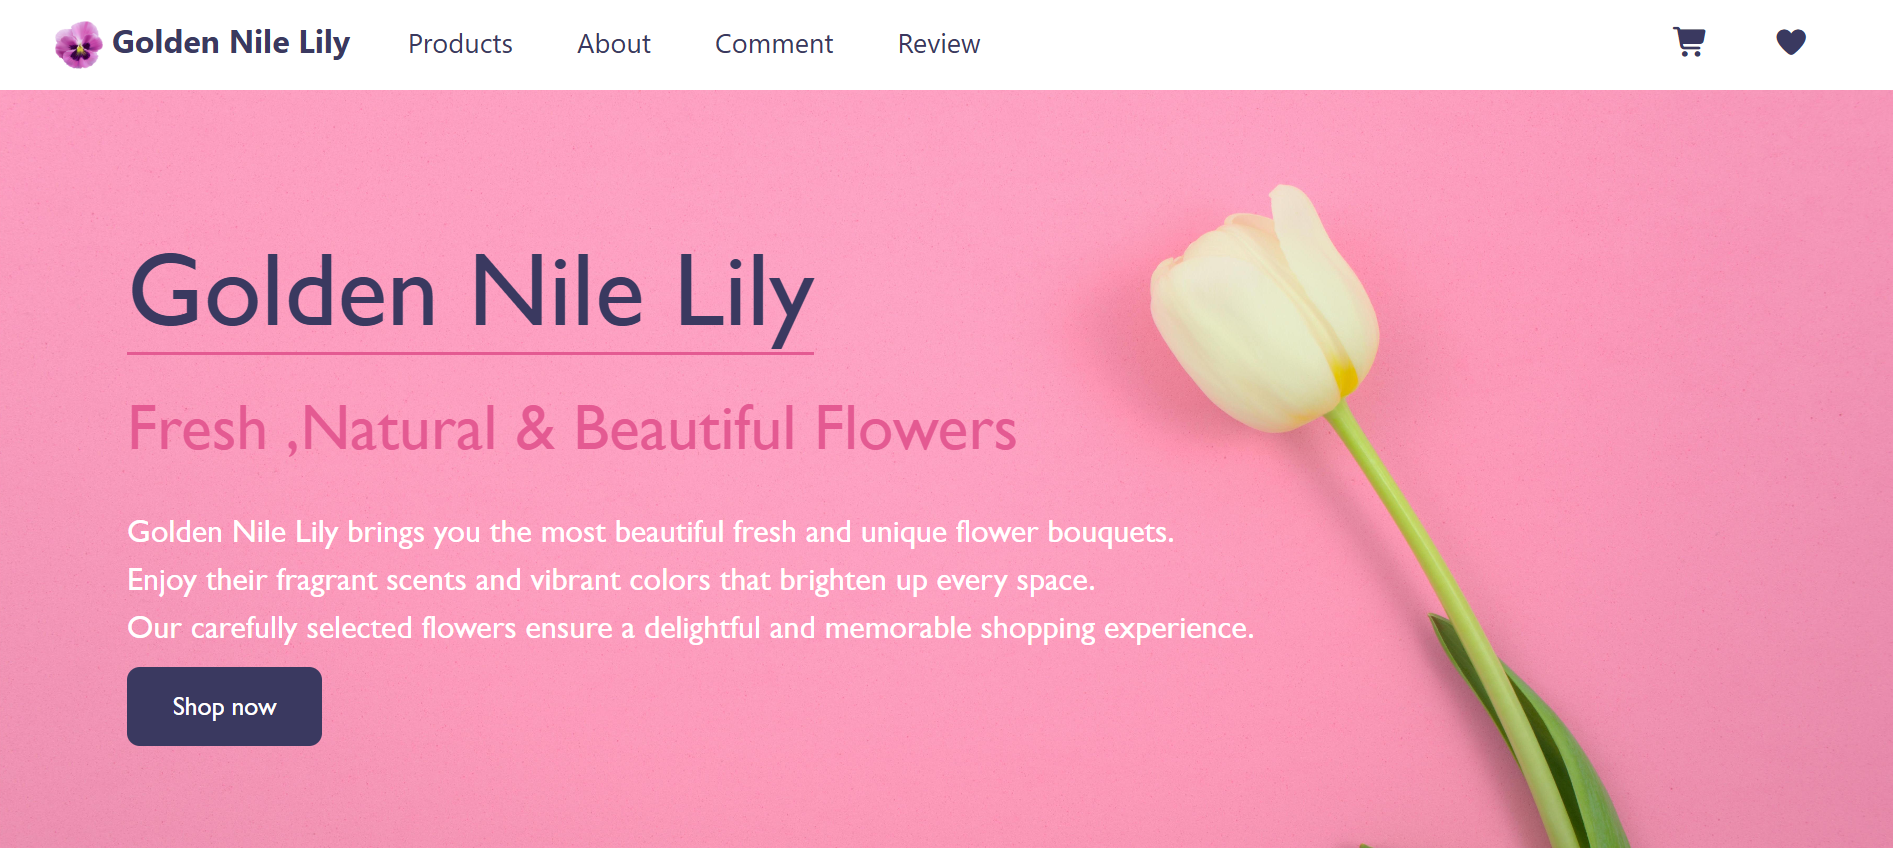Click the underline beneath the main heading
The width and height of the screenshot is (1893, 848).
[x=470, y=352]
